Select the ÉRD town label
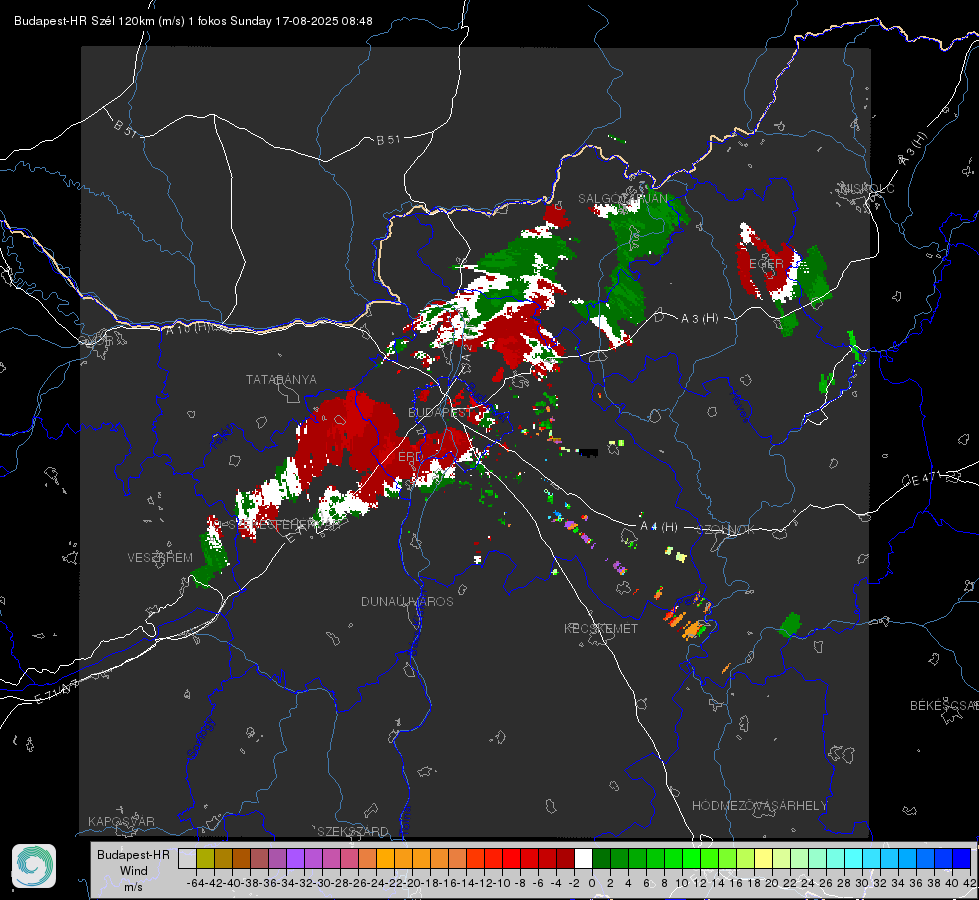Viewport: 979px width, 900px height. point(410,457)
